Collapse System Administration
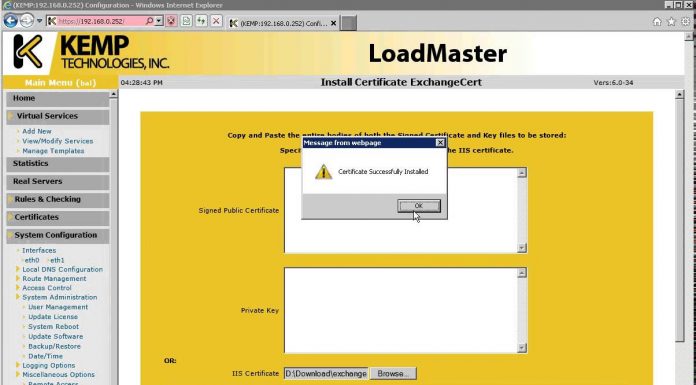 (x=59, y=298)
